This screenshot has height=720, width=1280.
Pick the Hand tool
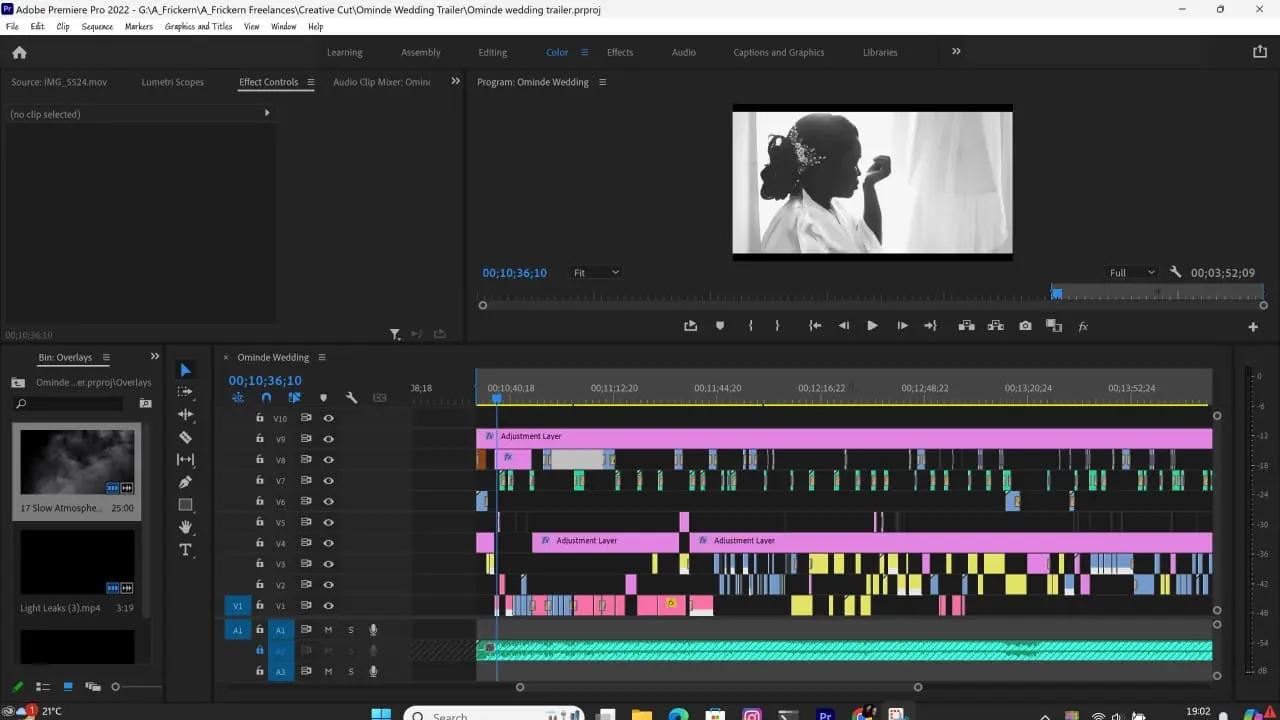(x=185, y=527)
